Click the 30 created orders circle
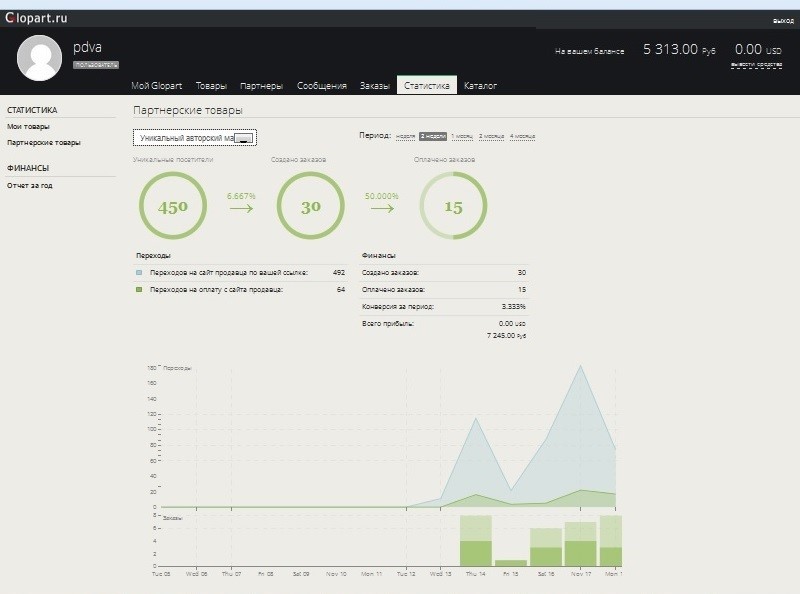 310,206
